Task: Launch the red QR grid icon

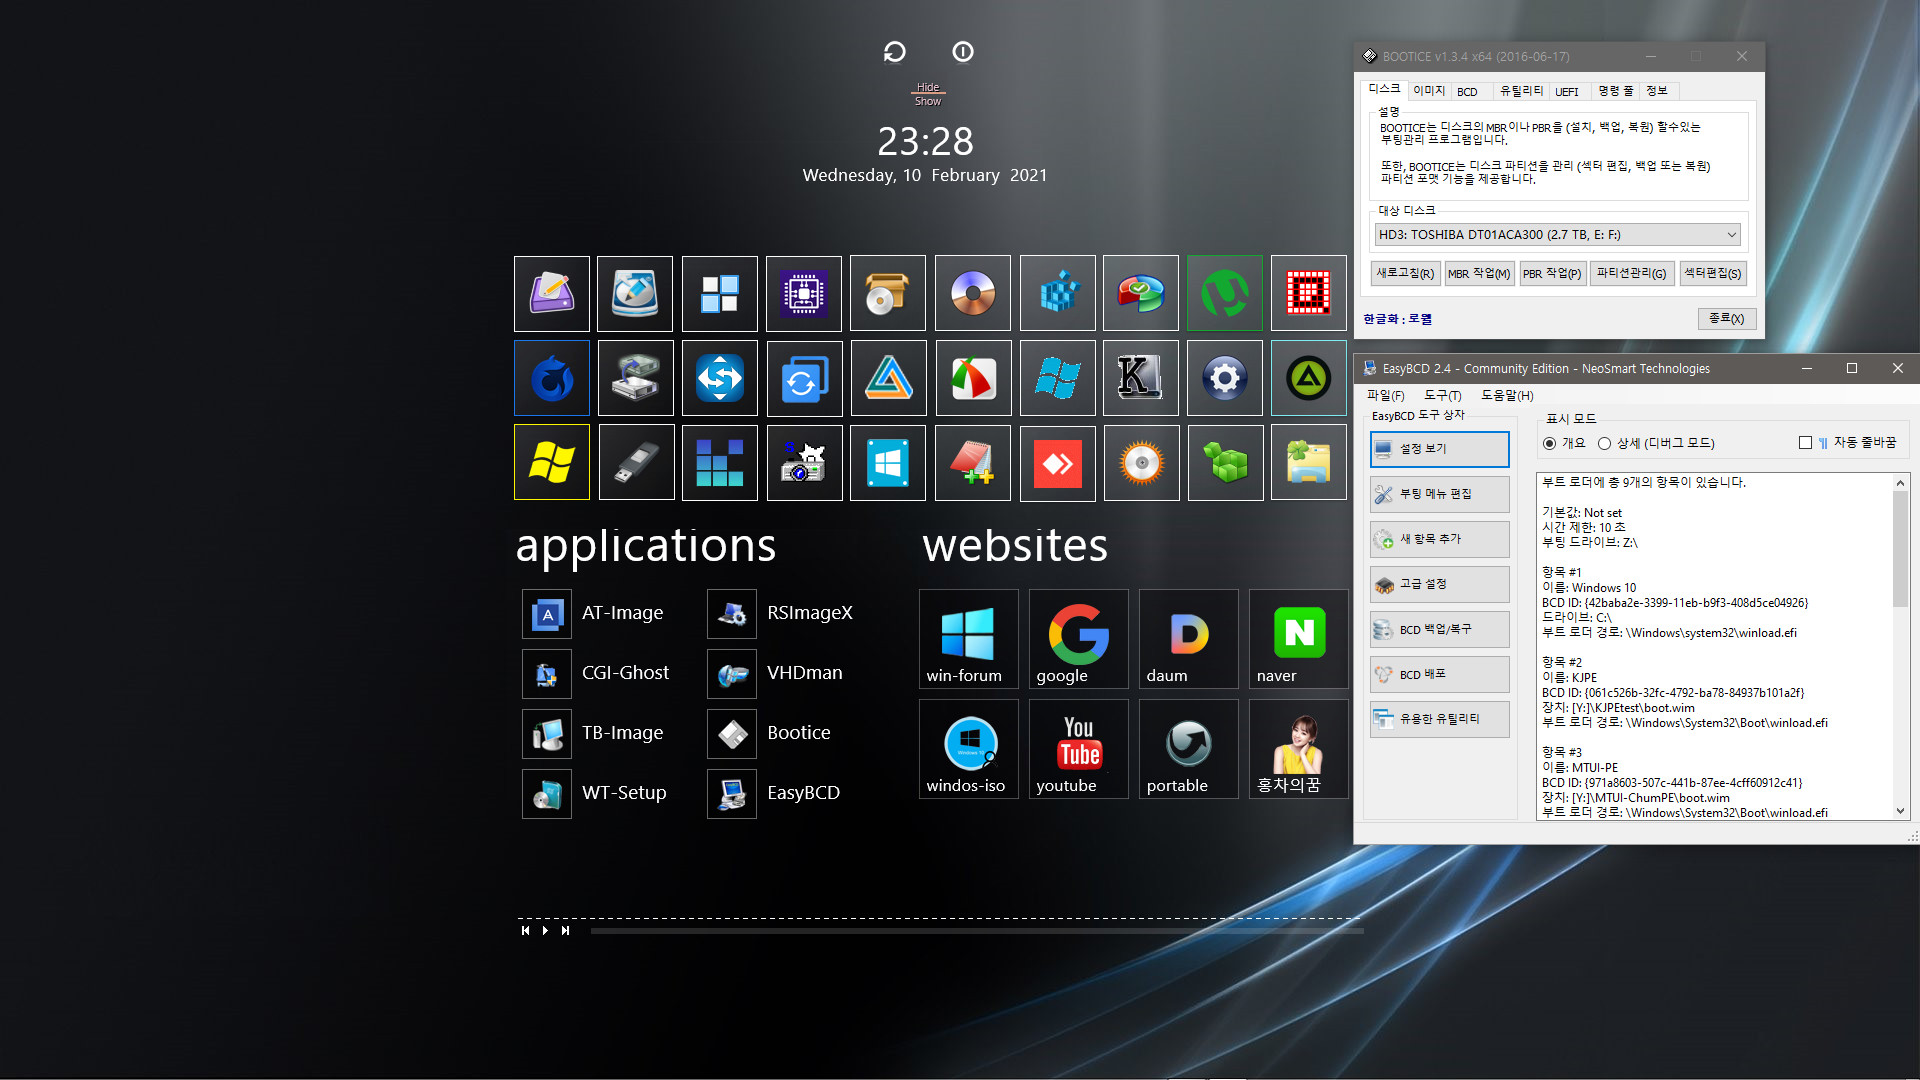Action: pos(1309,294)
